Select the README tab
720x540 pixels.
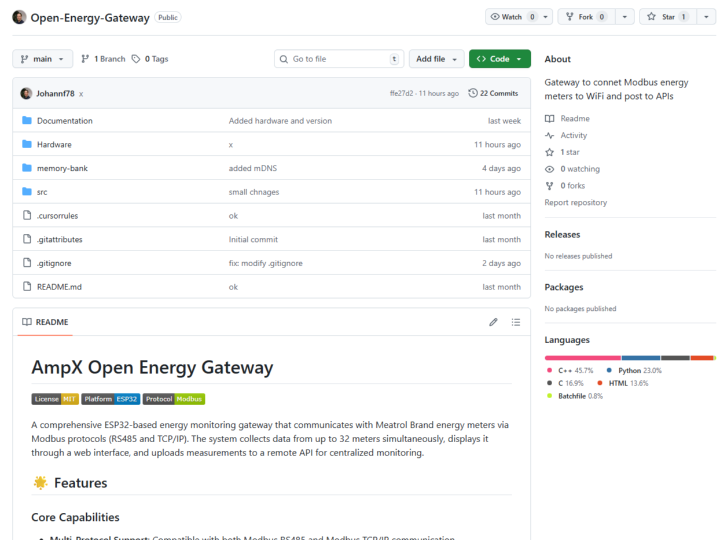click(x=45, y=322)
